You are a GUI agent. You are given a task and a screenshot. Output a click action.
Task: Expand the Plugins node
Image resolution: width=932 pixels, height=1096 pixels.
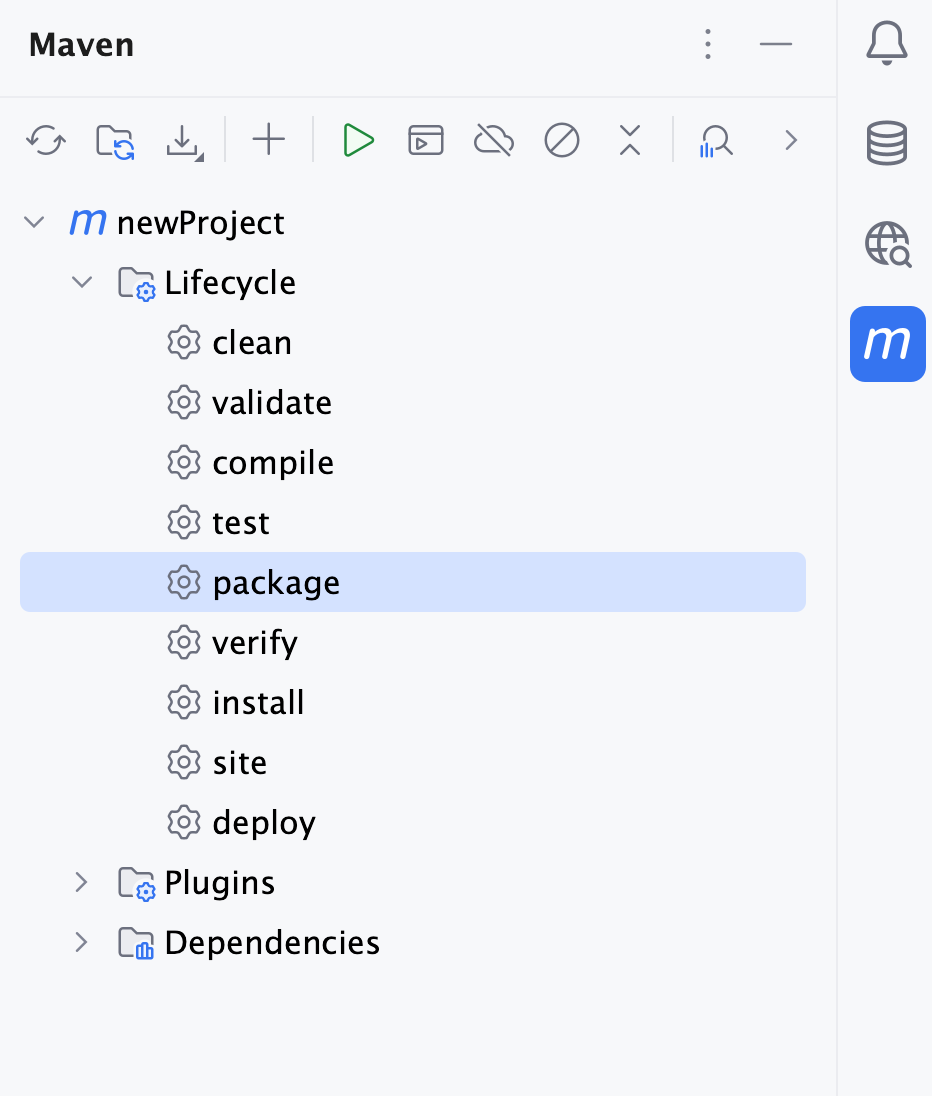[82, 882]
